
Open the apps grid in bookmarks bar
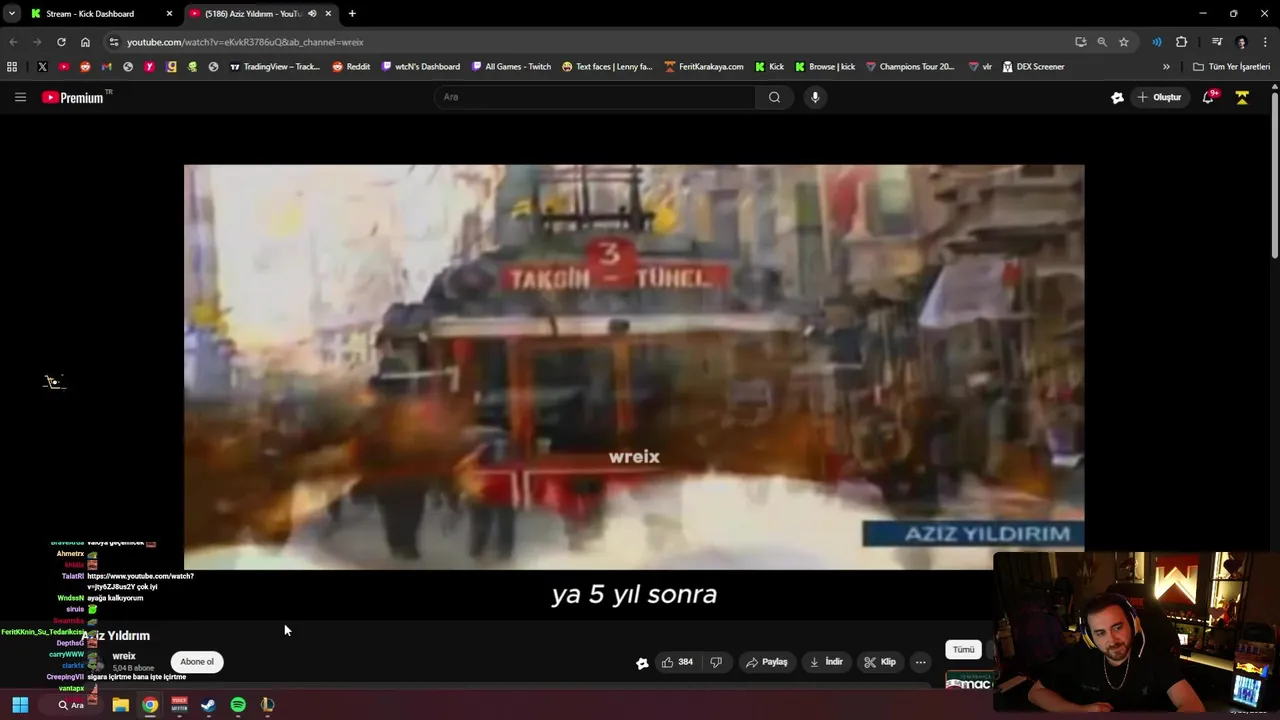[x=12, y=67]
